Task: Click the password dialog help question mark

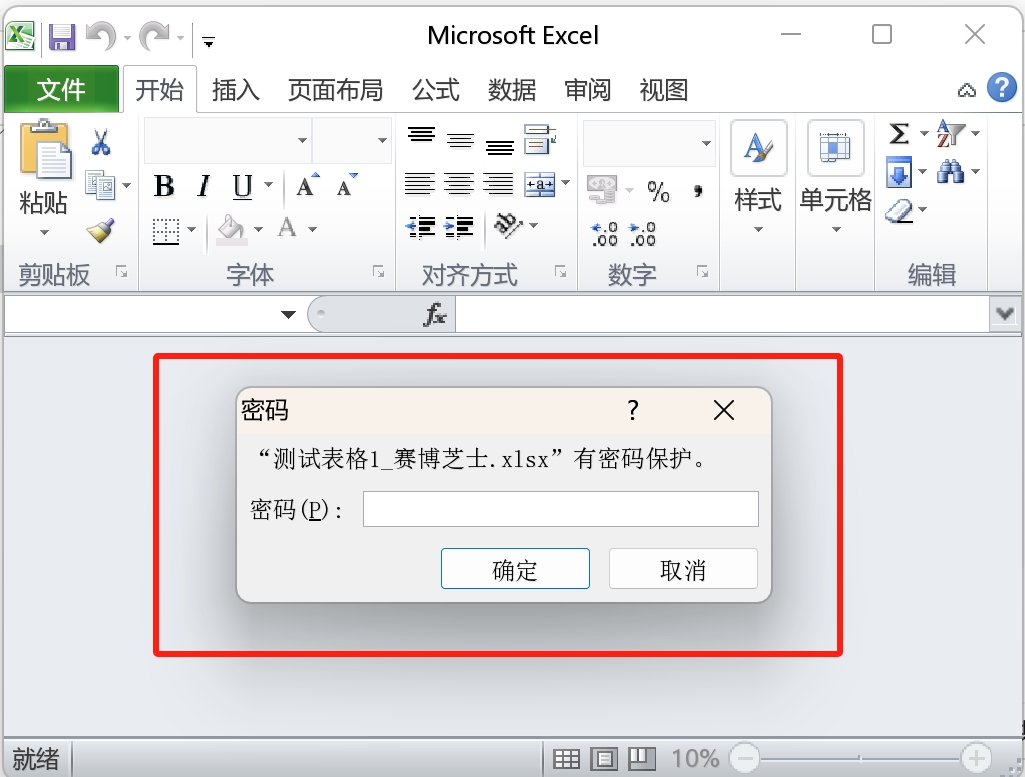Action: 633,410
